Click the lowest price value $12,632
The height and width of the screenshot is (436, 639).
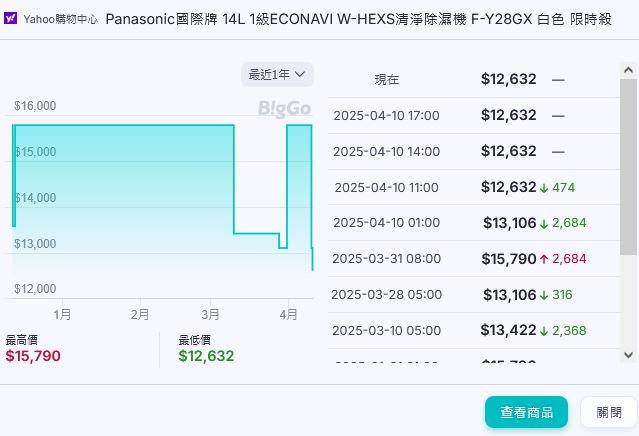point(206,356)
